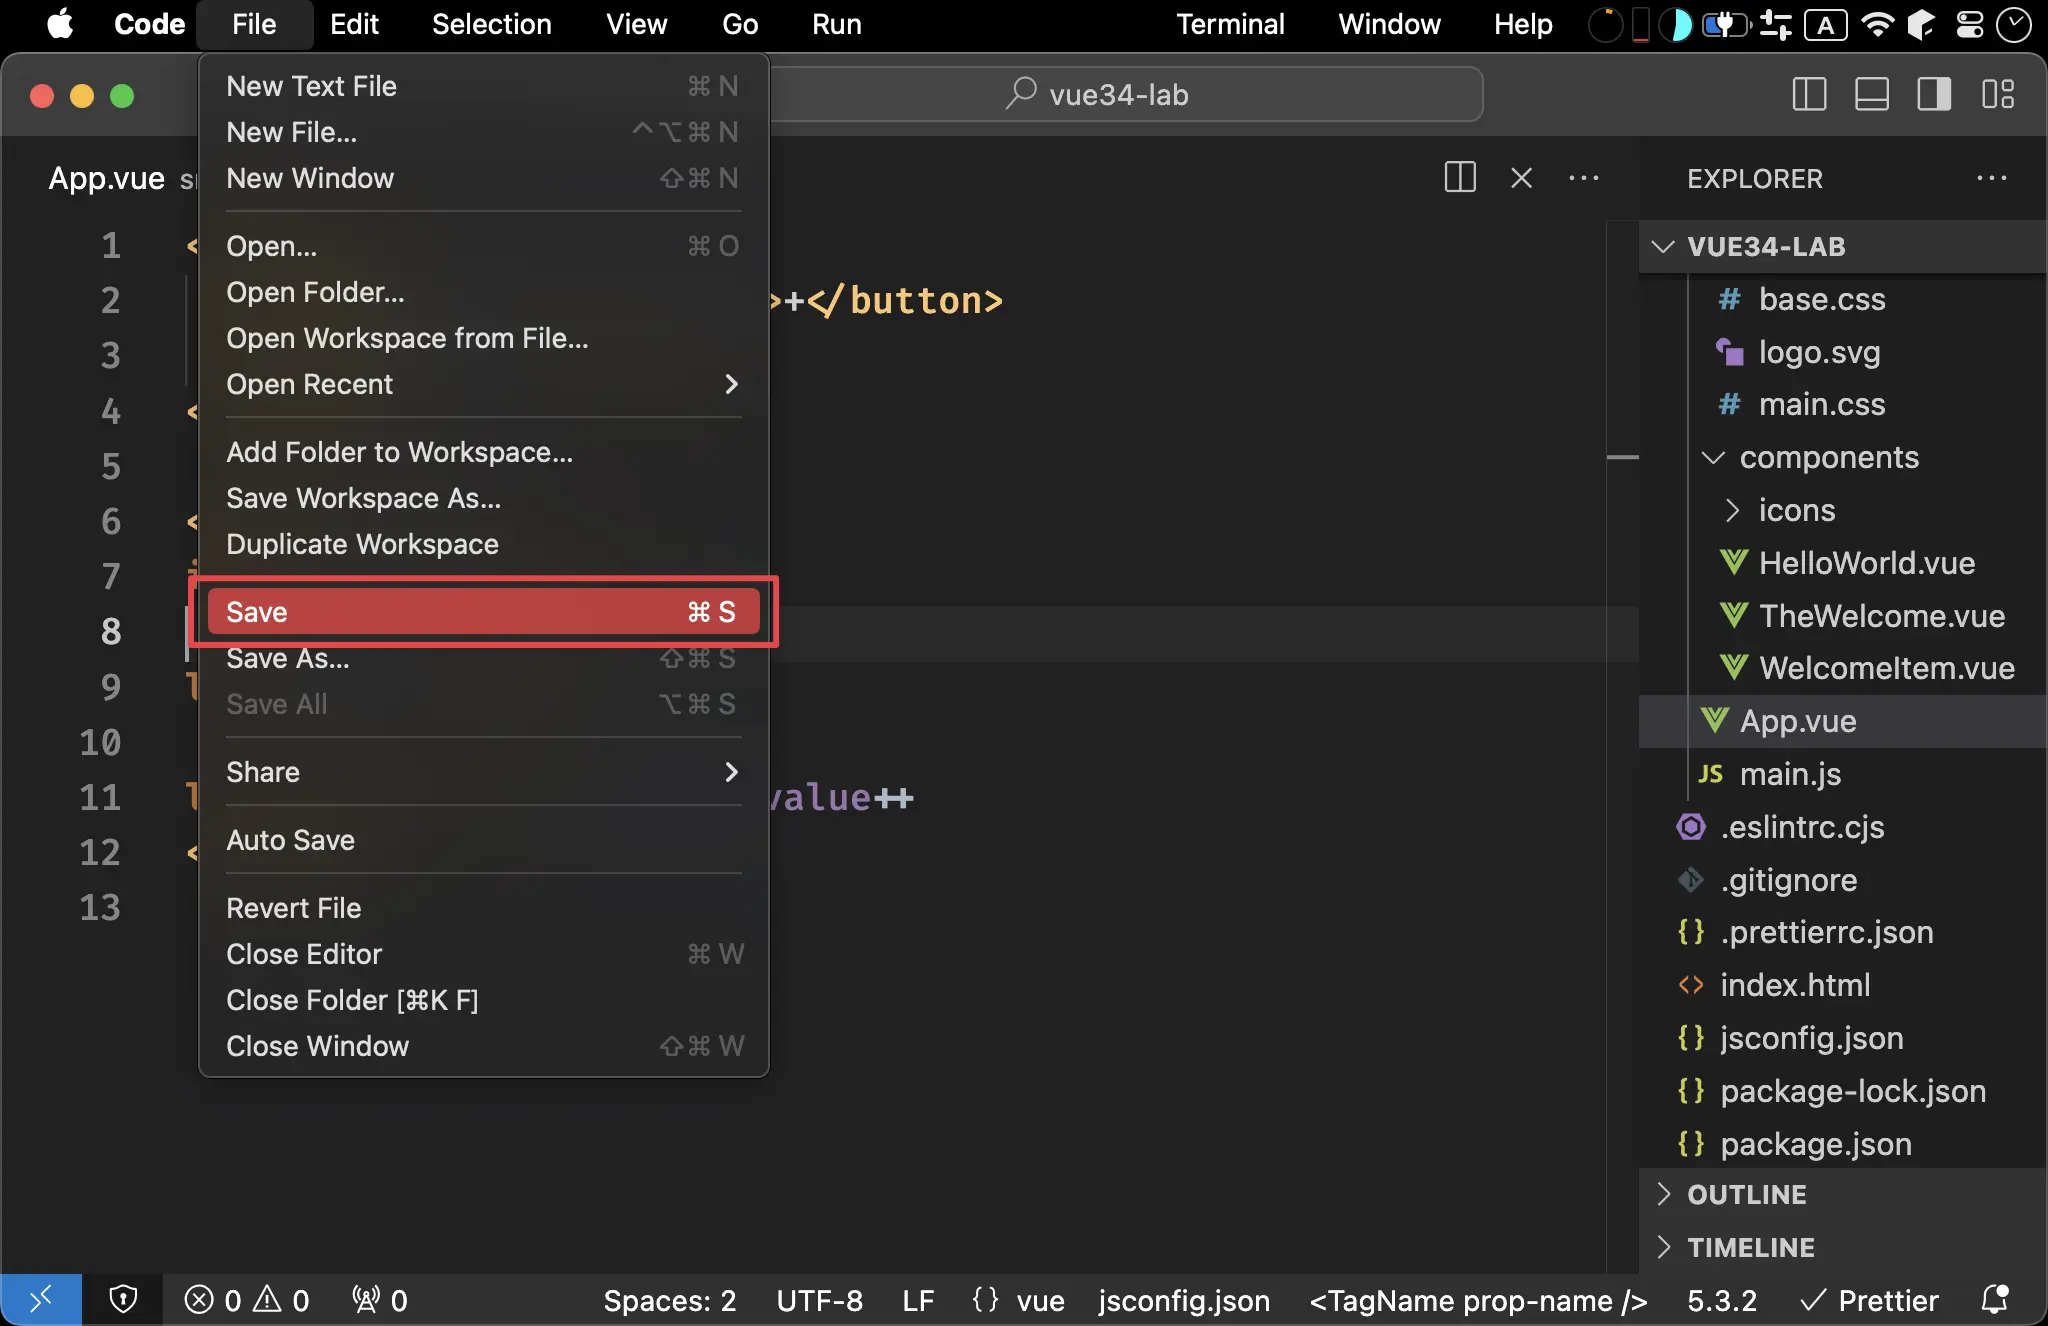Click the Wi-Fi icon in menu bar

(x=1877, y=24)
